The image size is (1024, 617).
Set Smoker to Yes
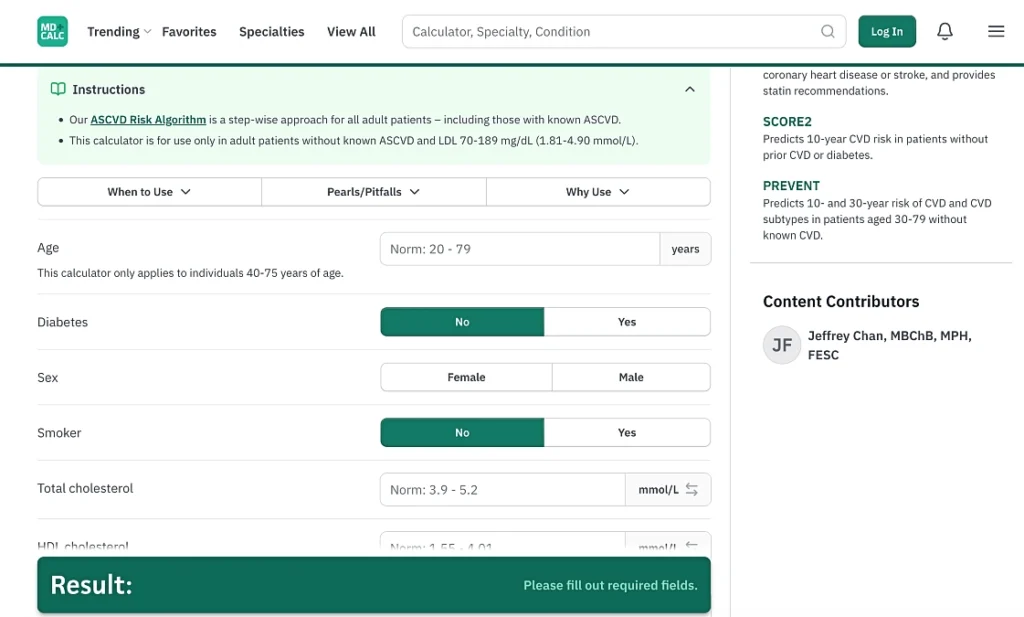[627, 432]
